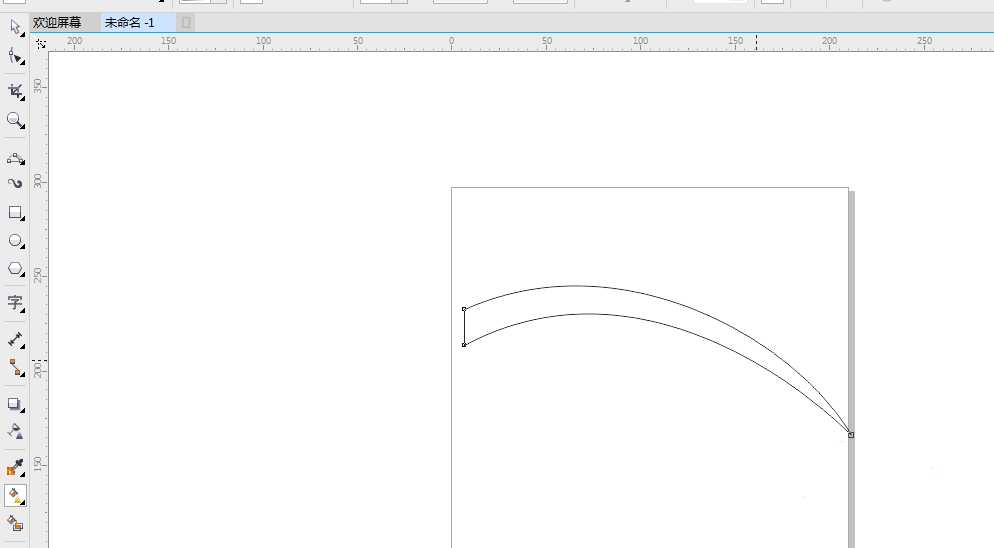This screenshot has width=994, height=548.
Task: Choose the Connector tool
Action: tap(15, 368)
